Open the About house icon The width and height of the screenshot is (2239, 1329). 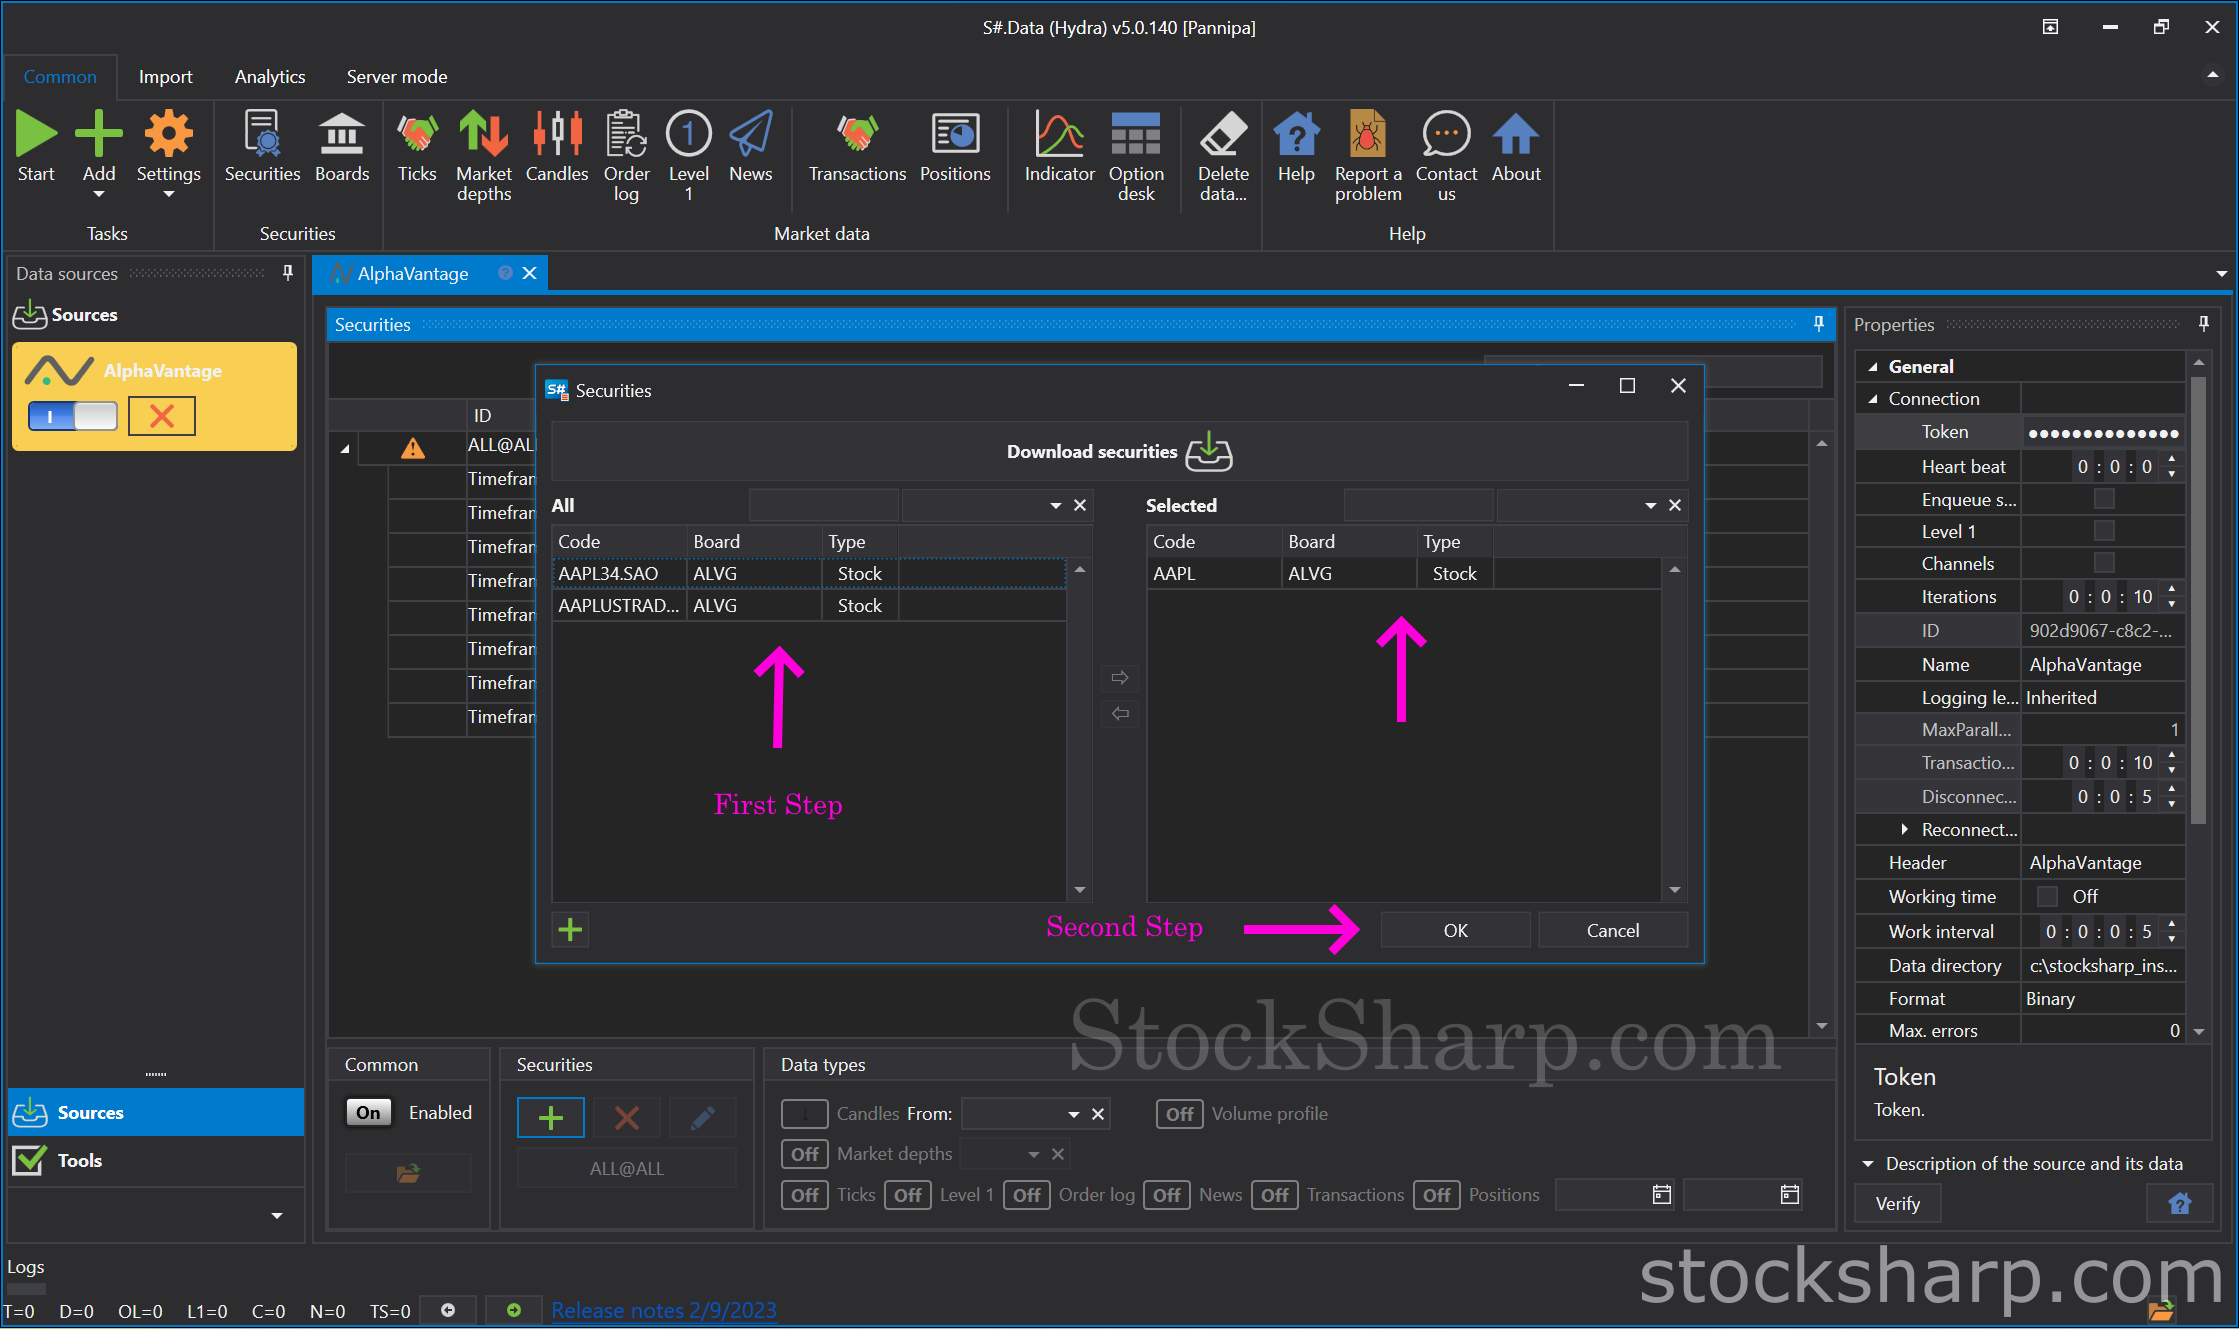1516,134
